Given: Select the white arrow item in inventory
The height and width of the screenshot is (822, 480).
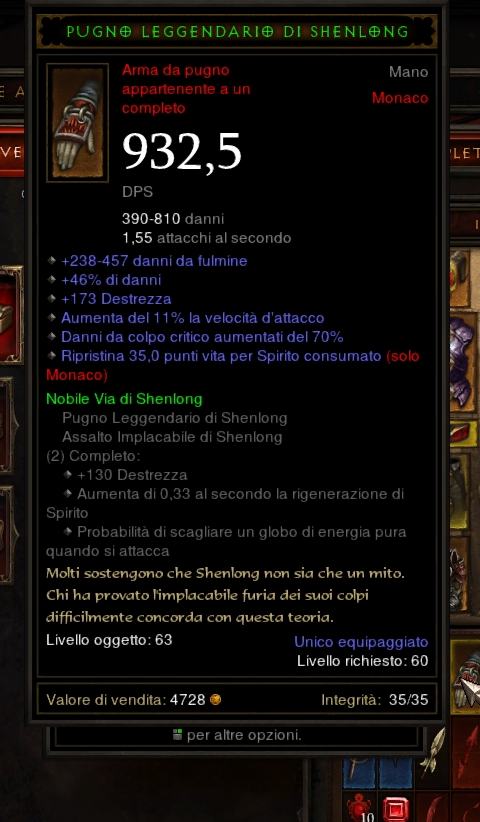Looking at the screenshot, I should coord(433,751).
